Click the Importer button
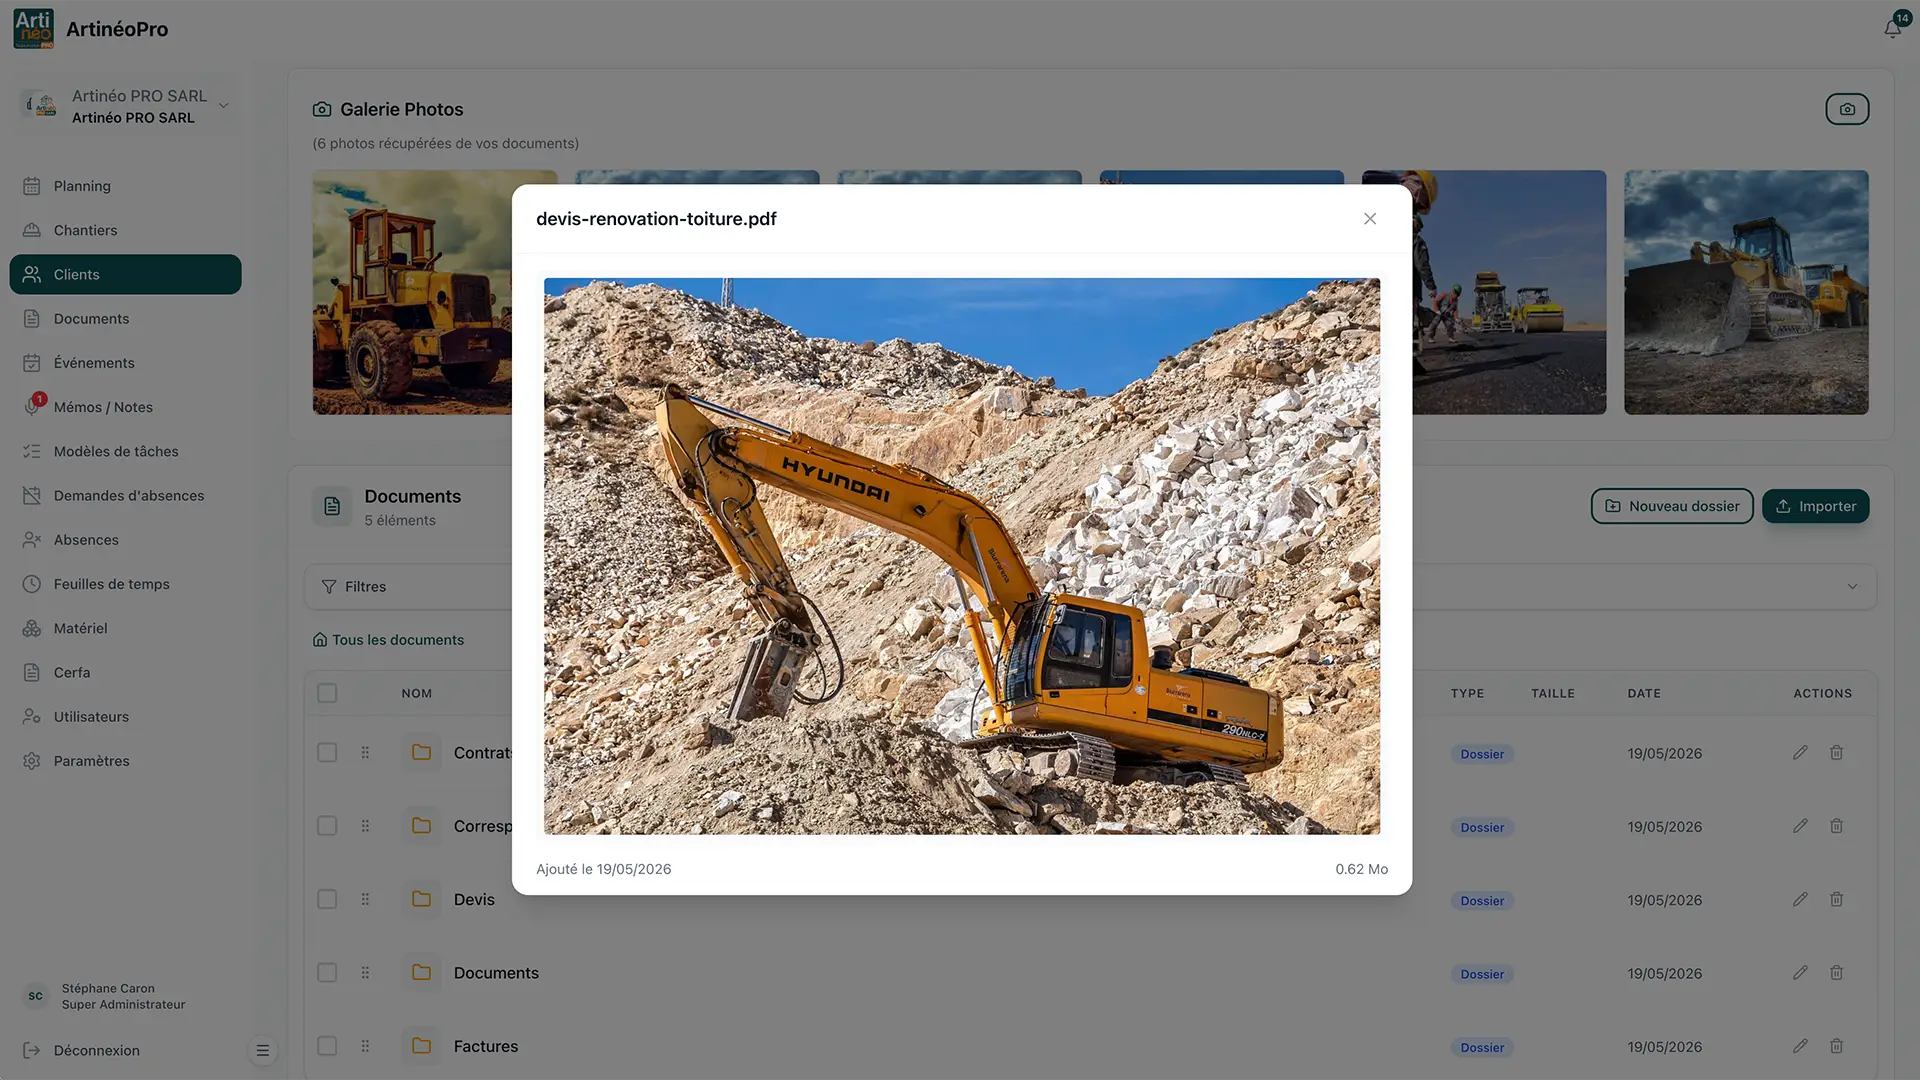The height and width of the screenshot is (1080, 1920). tap(1816, 506)
